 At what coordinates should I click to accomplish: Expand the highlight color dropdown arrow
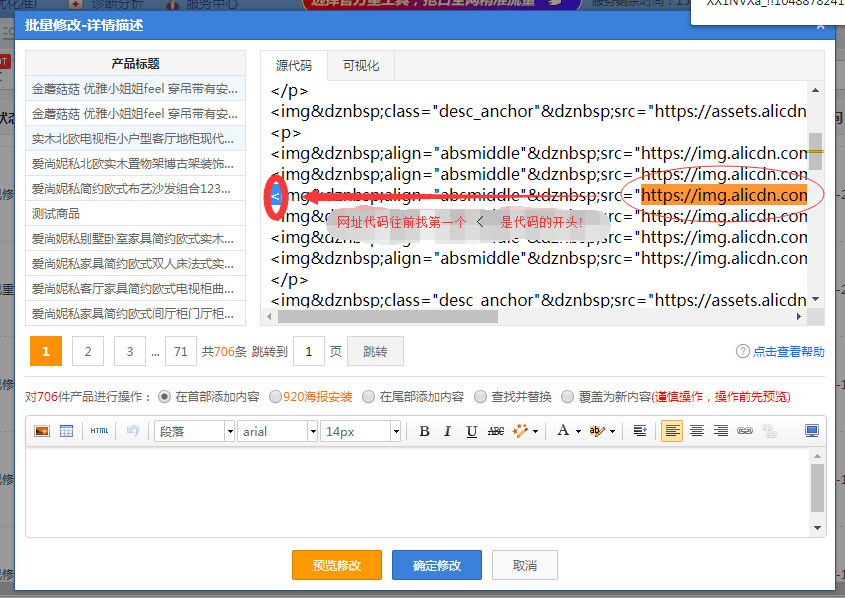(613, 432)
